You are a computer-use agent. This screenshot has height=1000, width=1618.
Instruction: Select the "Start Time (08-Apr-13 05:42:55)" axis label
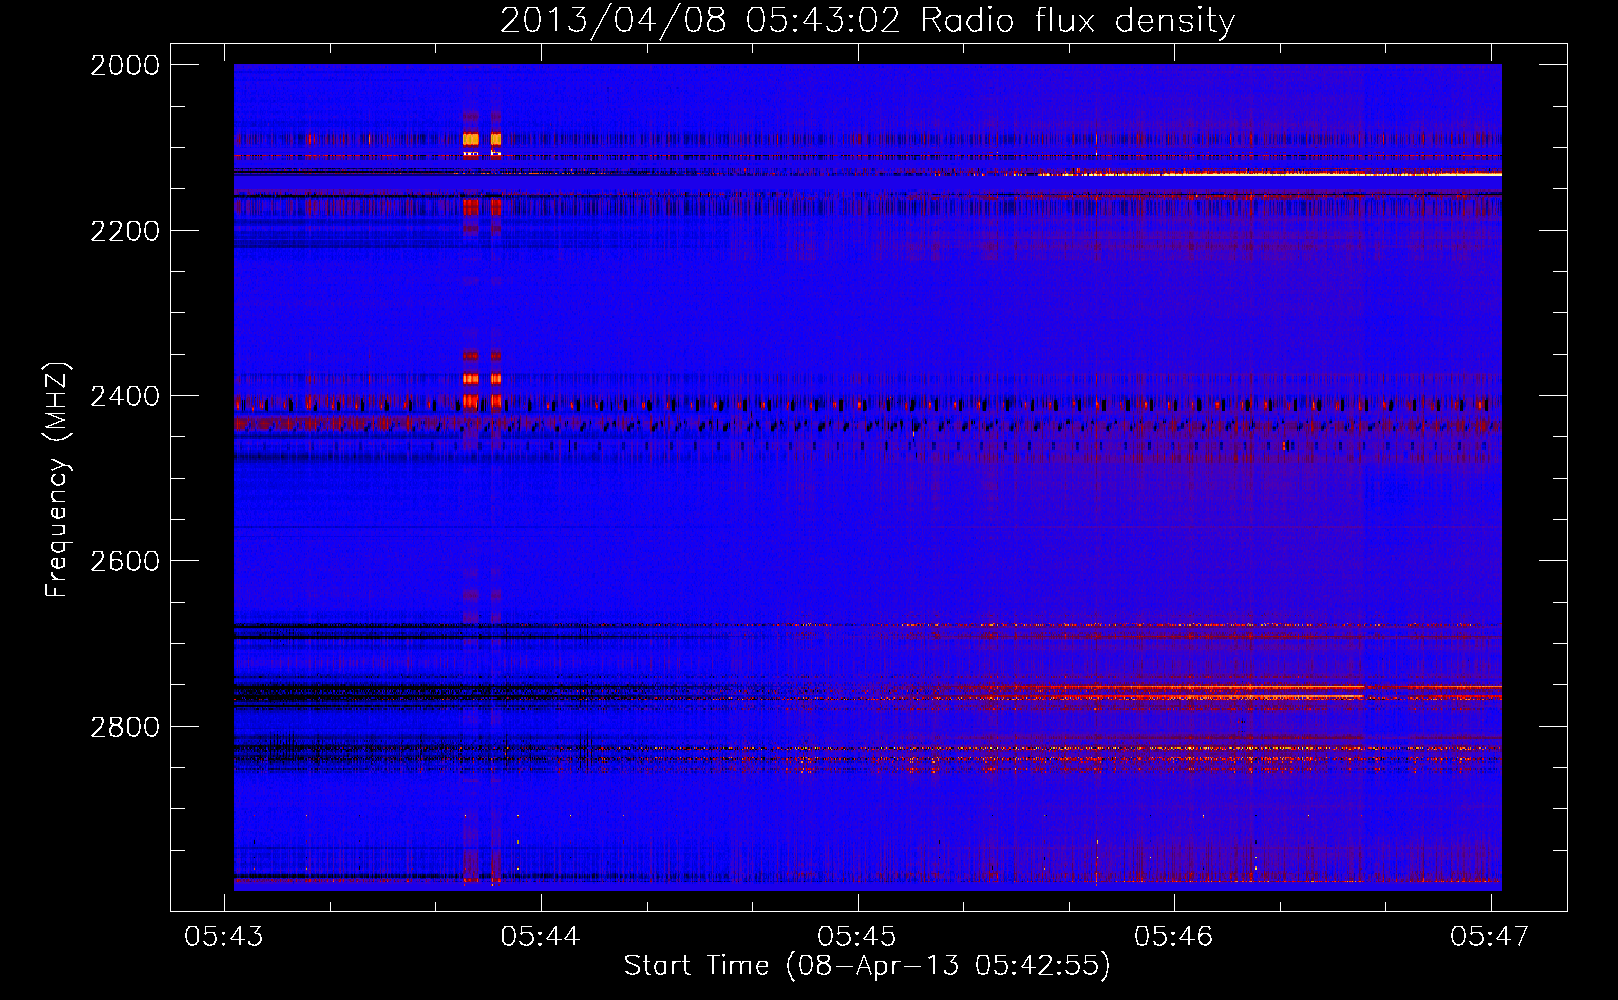867,966
